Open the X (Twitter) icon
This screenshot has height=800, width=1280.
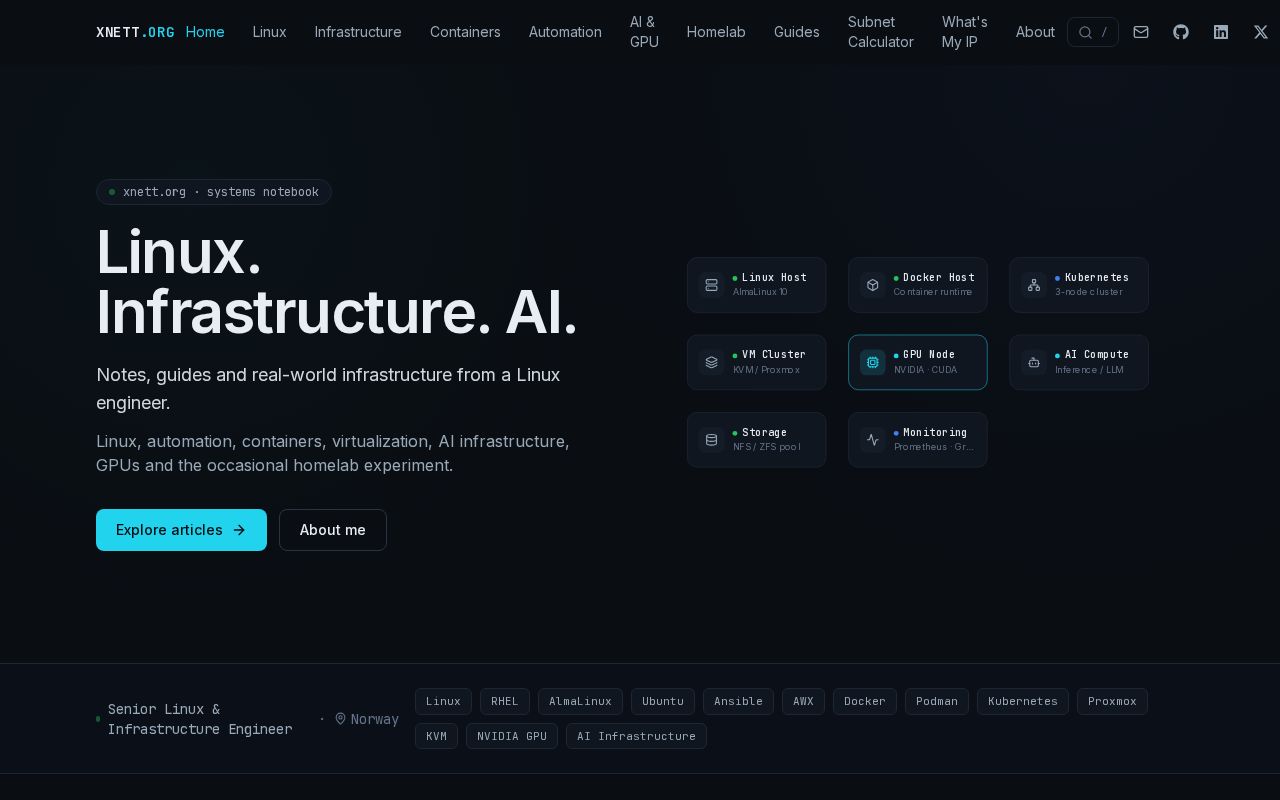coord(1261,32)
